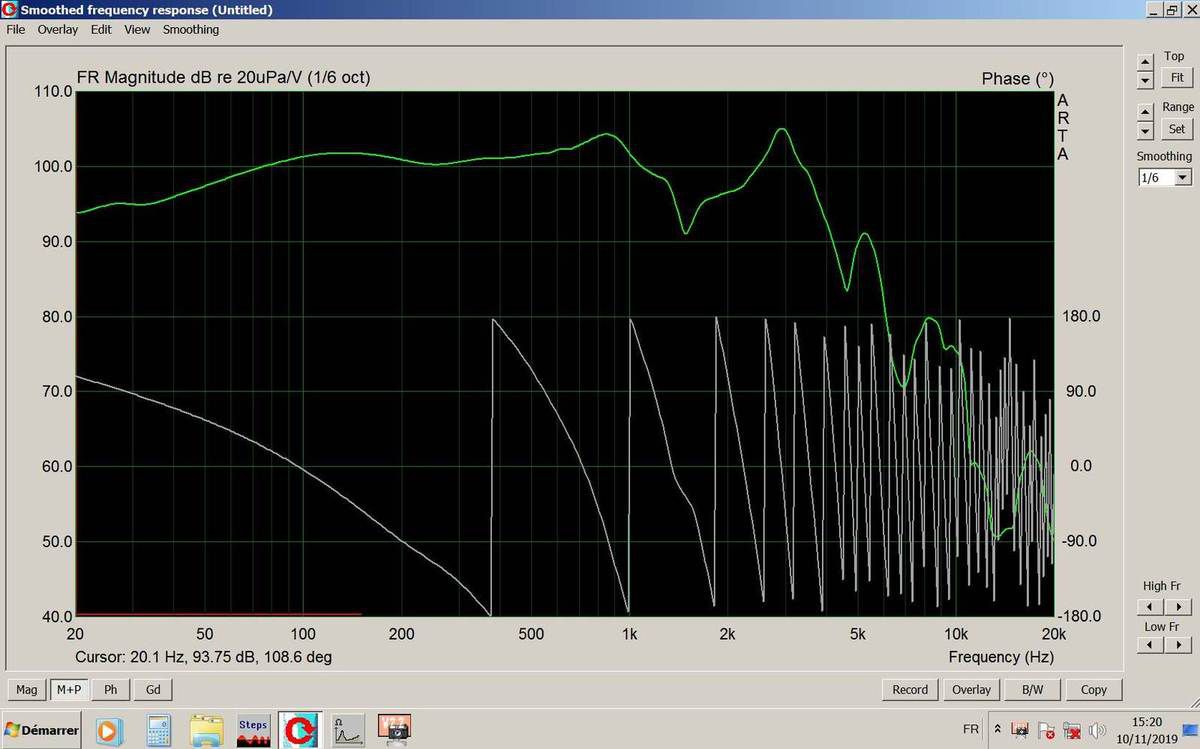Viewport: 1200px width, 749px height.
Task: Expand the Smoothing 1/6 dropdown
Action: click(1183, 177)
